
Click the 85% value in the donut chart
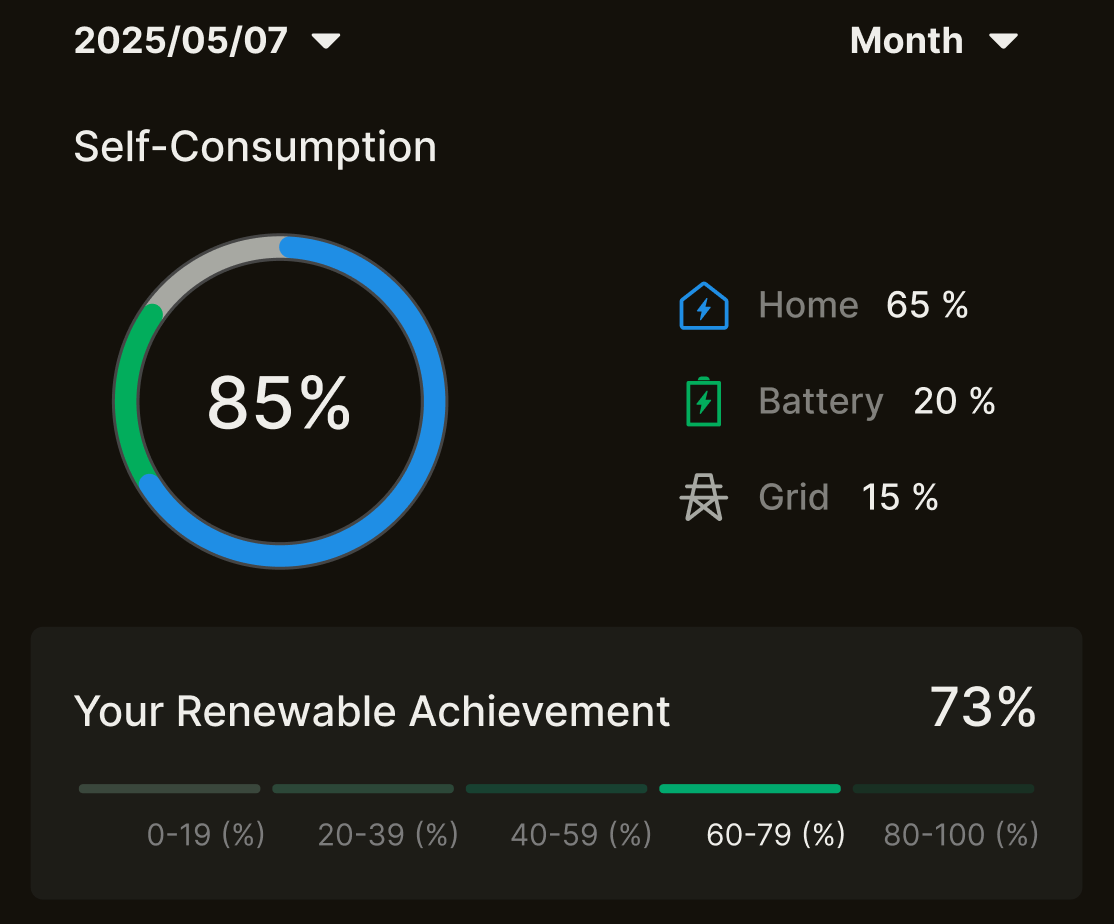click(279, 403)
